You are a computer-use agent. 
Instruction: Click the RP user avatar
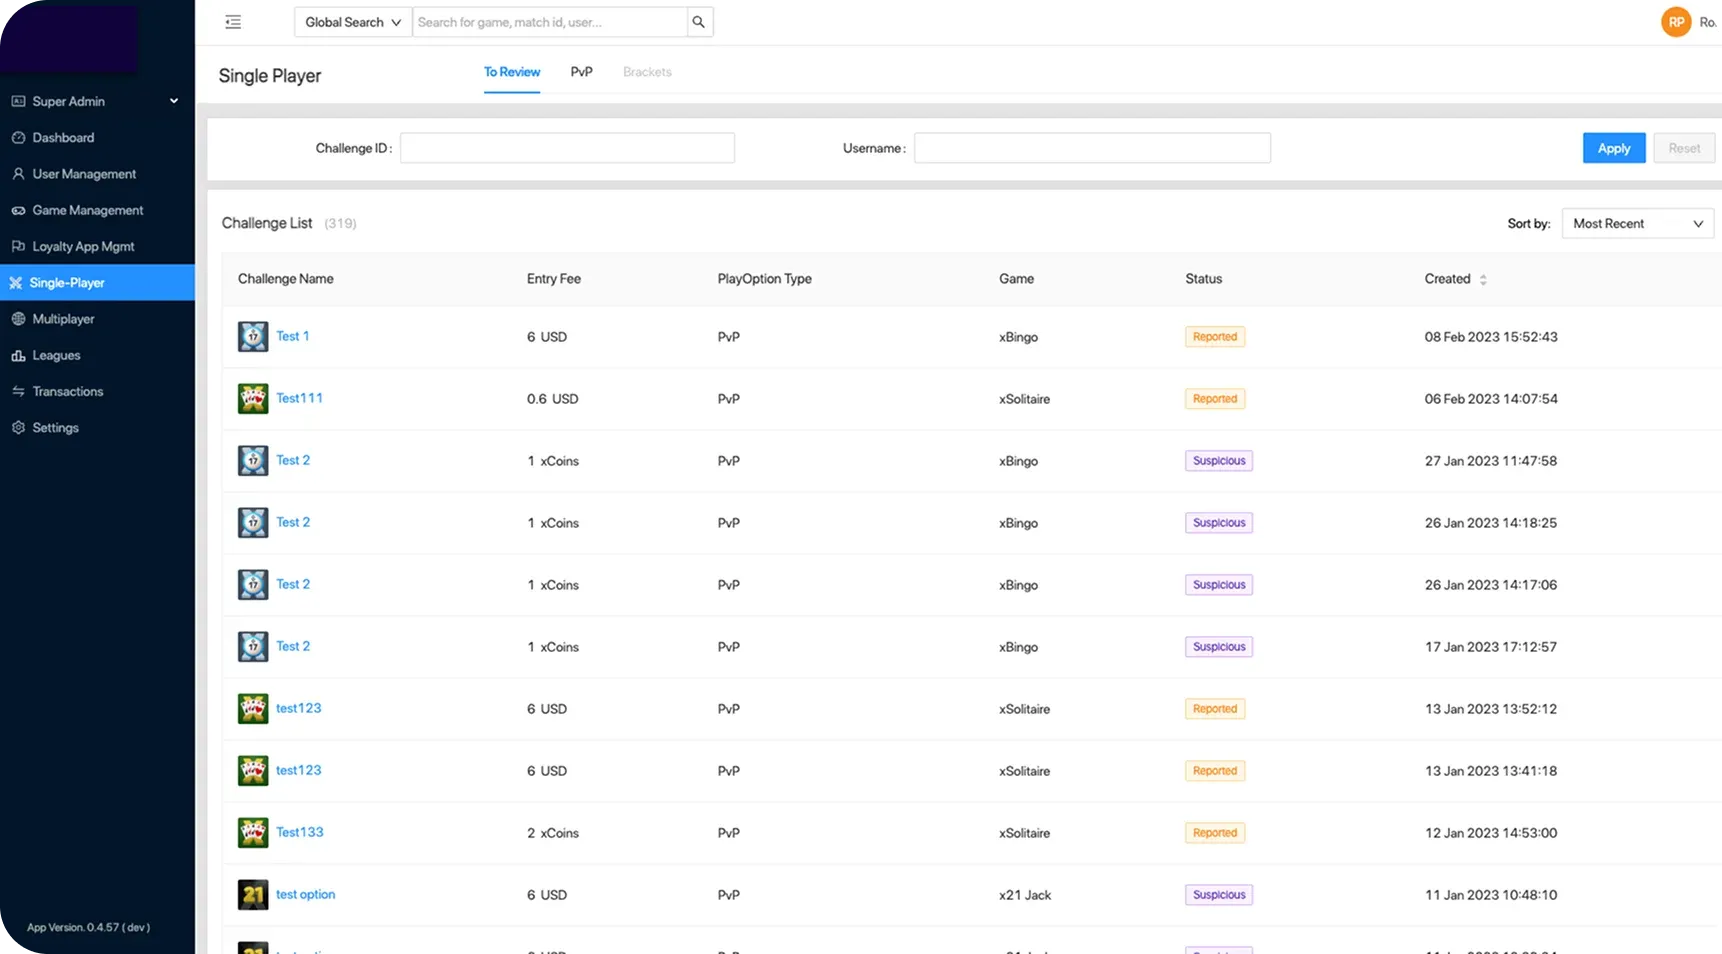pos(1675,22)
